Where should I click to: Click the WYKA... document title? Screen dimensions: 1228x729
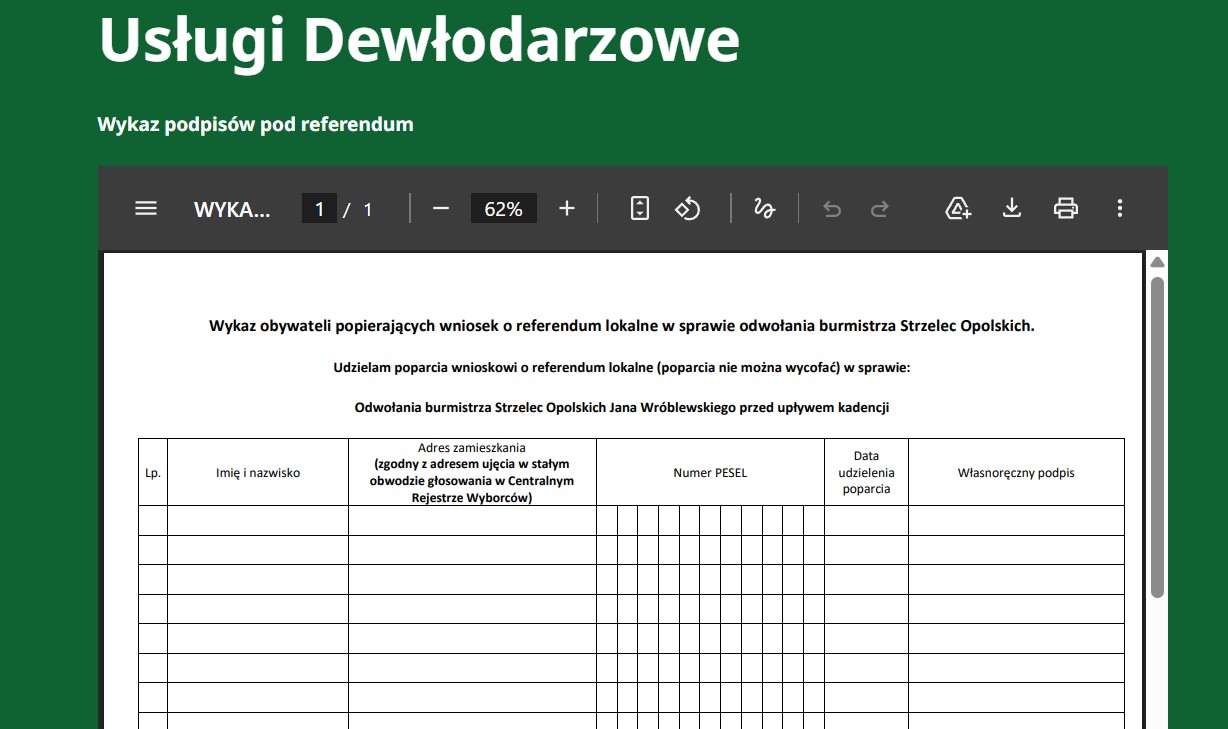click(x=232, y=209)
